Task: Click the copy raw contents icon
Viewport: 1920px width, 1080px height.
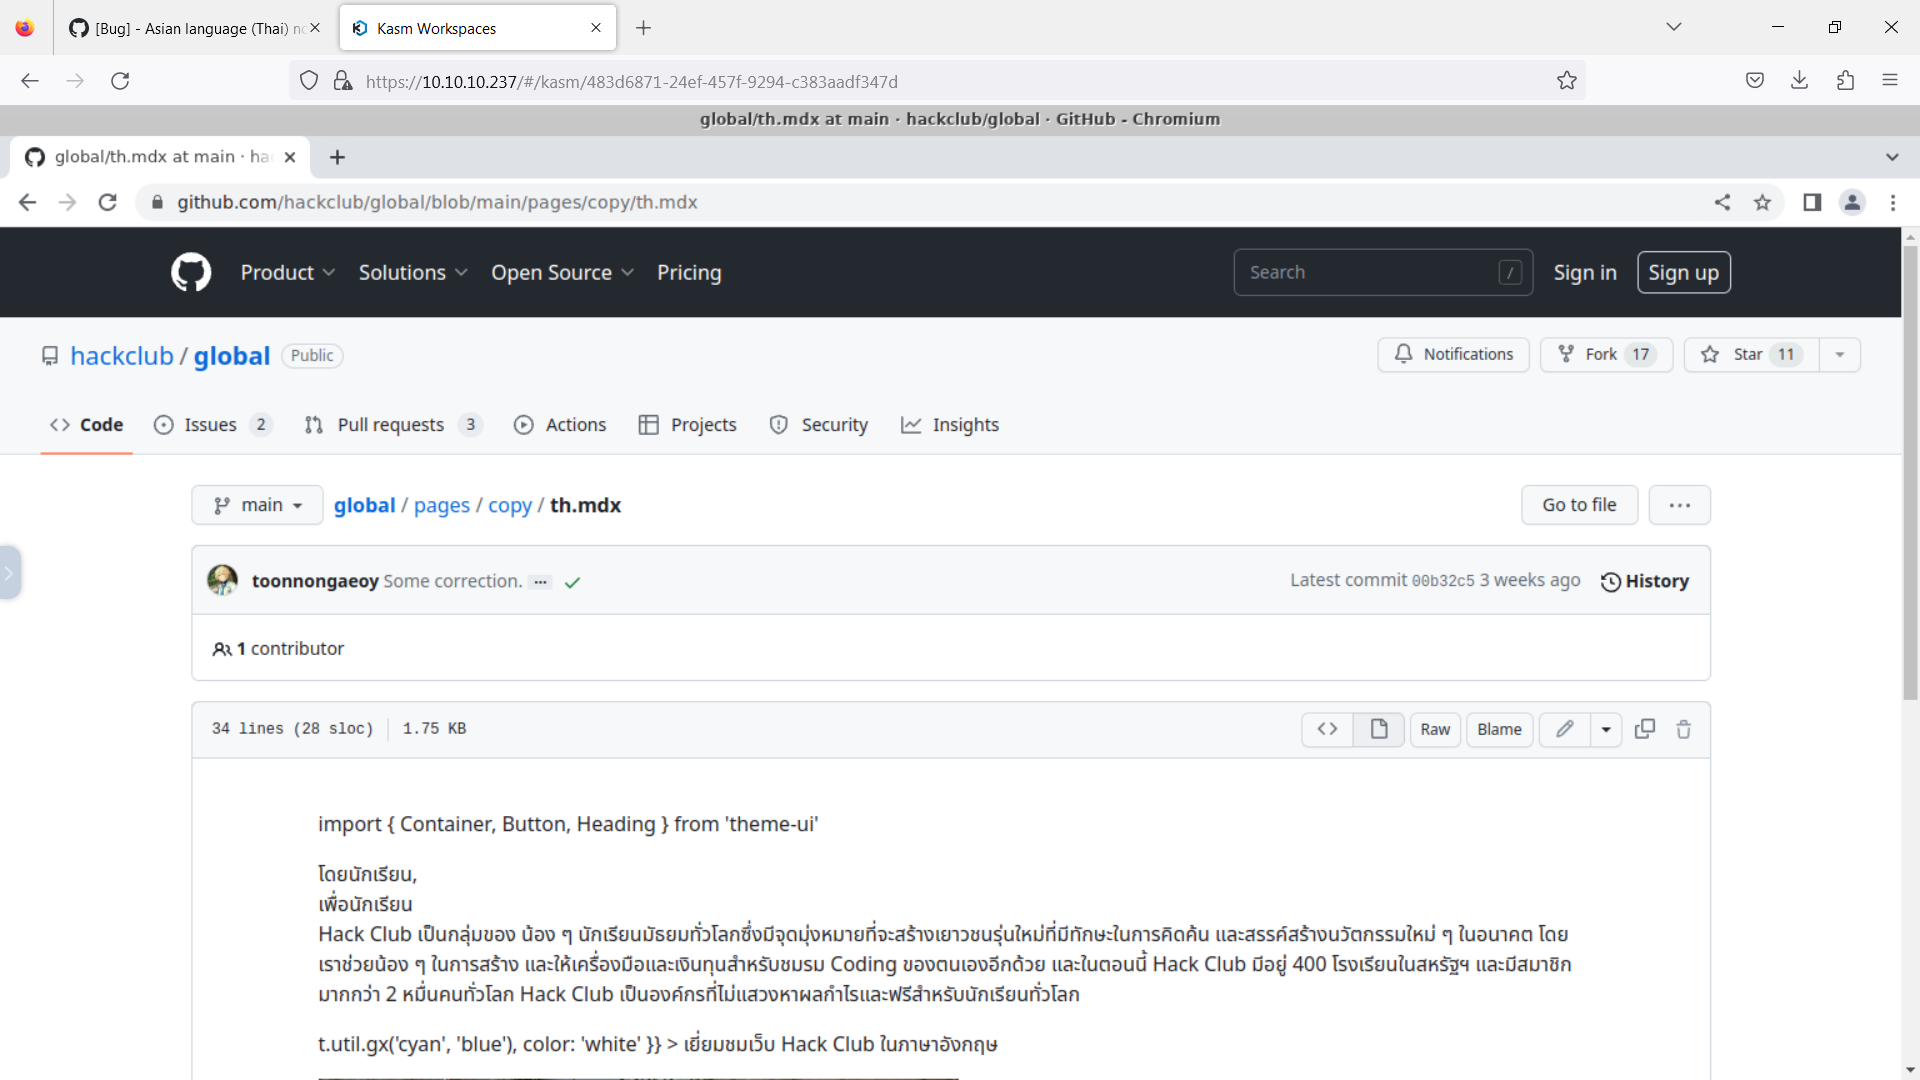Action: pyautogui.click(x=1644, y=729)
